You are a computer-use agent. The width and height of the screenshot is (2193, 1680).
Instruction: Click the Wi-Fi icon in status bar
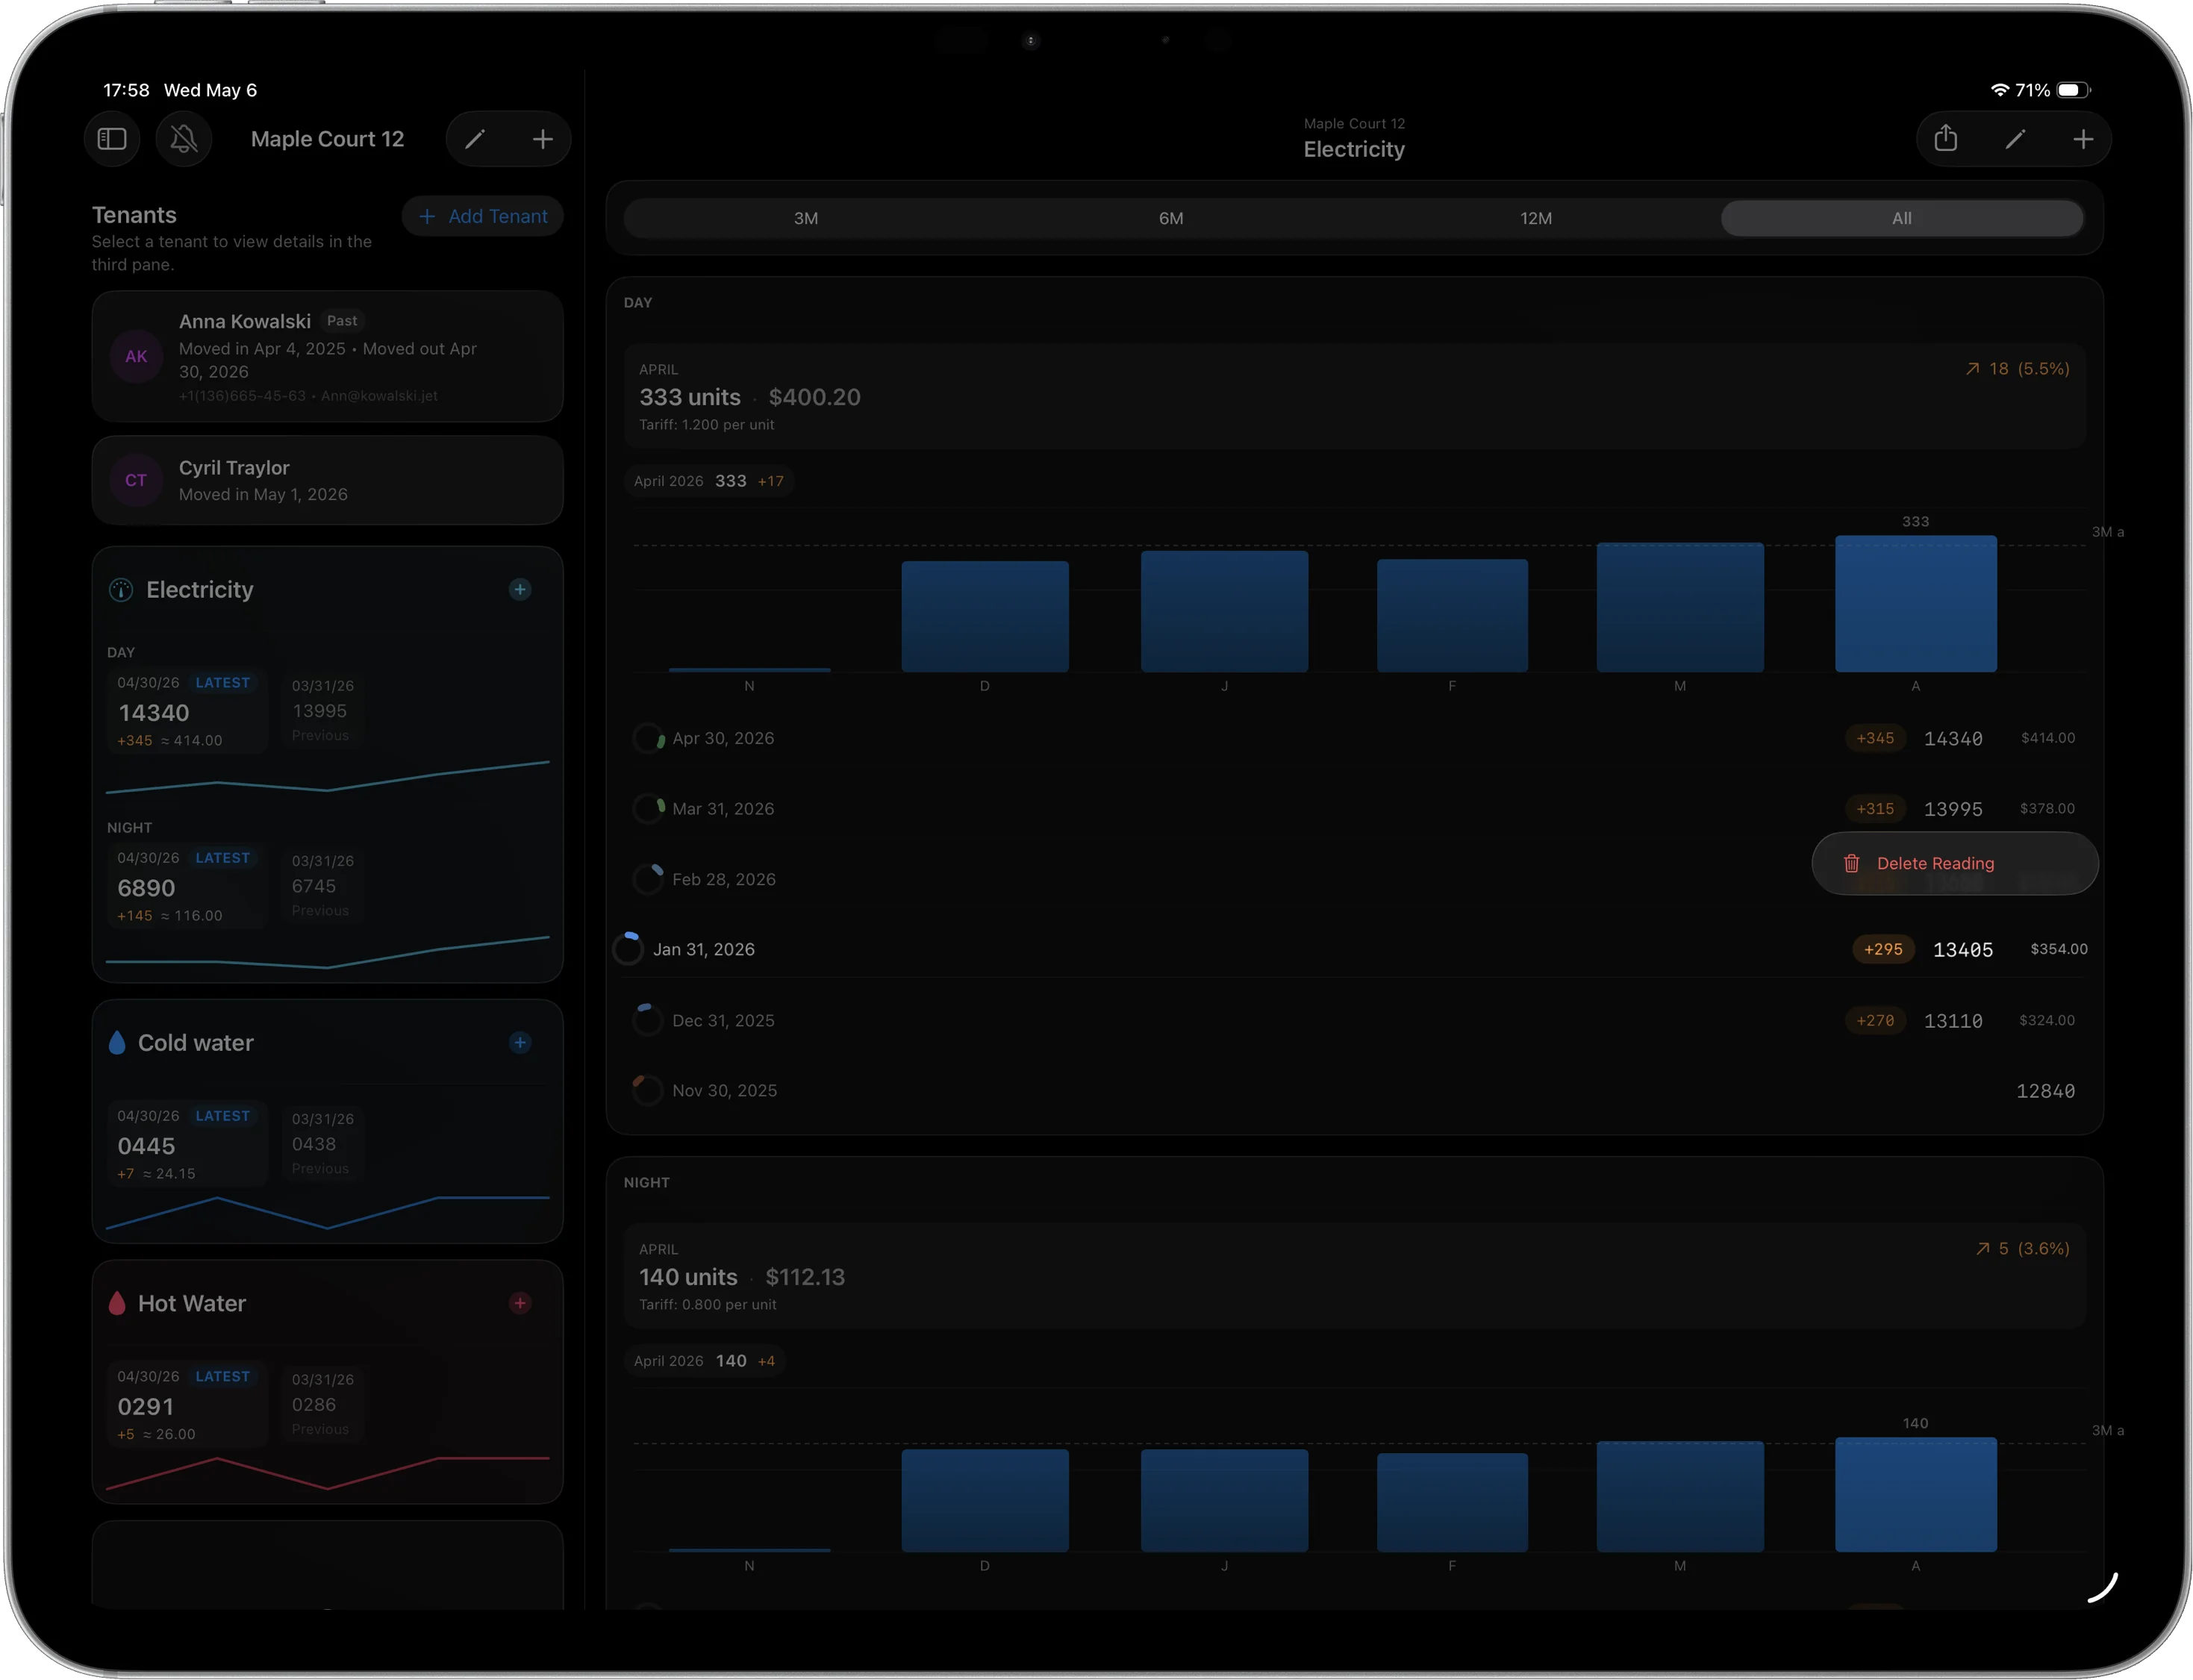(2000, 90)
